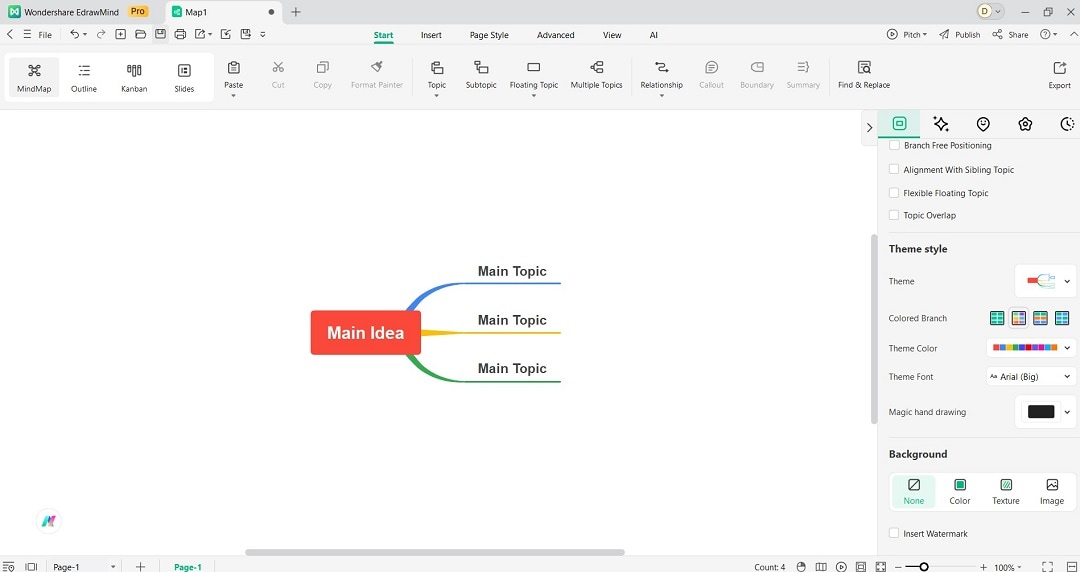1080x572 pixels.
Task: Select second Colored Branch style
Action: click(x=1019, y=318)
